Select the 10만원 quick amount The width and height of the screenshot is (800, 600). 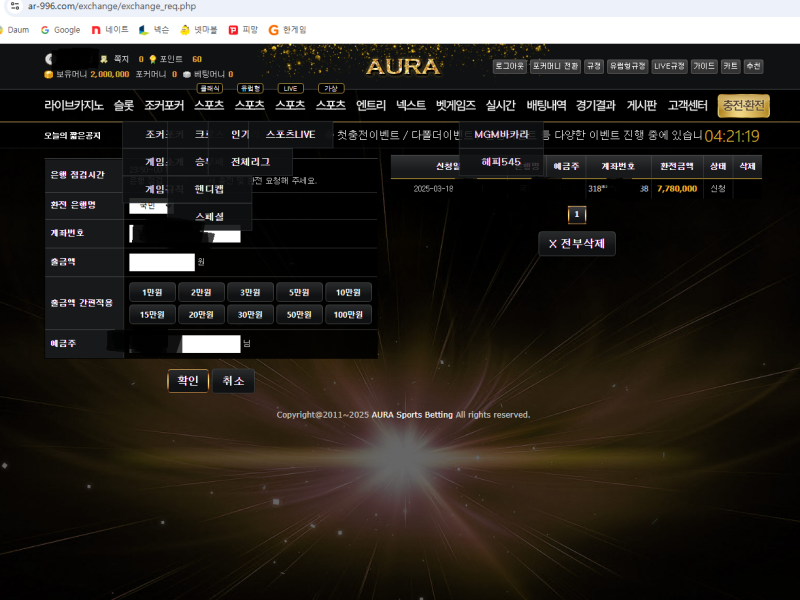coord(348,292)
